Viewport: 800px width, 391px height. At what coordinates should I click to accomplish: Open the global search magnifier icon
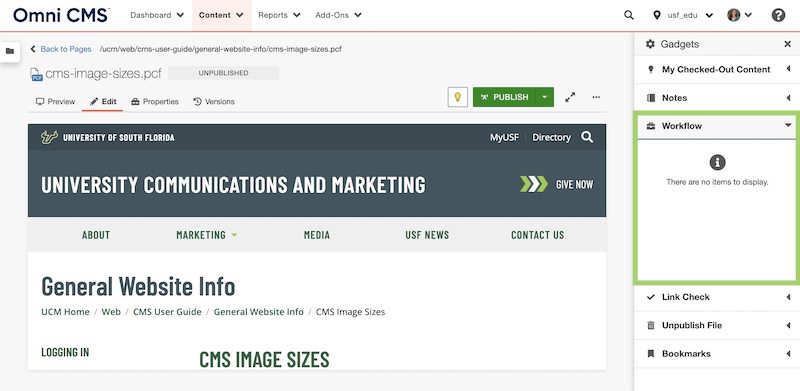[x=629, y=15]
